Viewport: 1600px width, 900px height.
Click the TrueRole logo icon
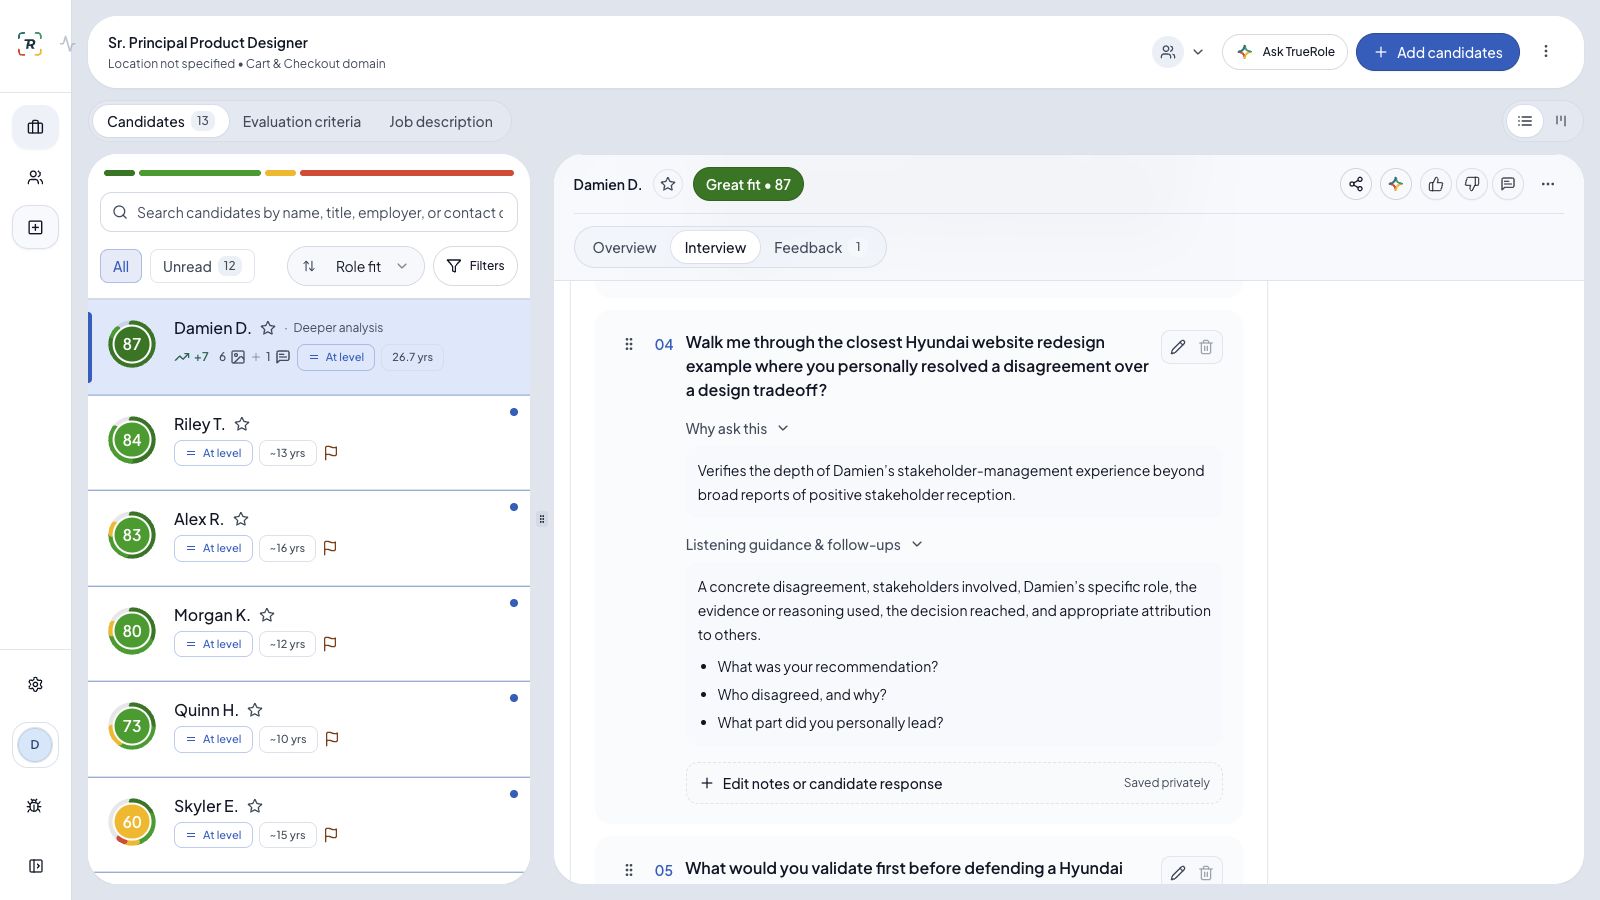click(x=30, y=44)
